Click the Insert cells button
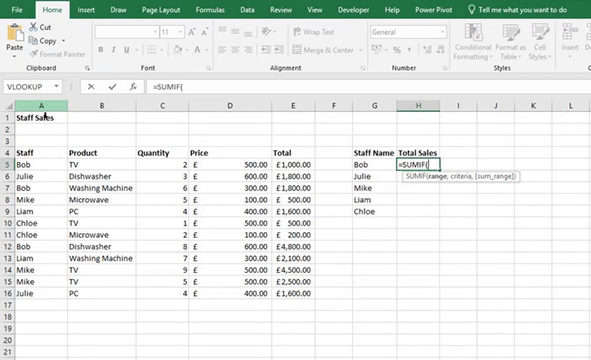This screenshot has width=591, height=360. tap(570, 41)
